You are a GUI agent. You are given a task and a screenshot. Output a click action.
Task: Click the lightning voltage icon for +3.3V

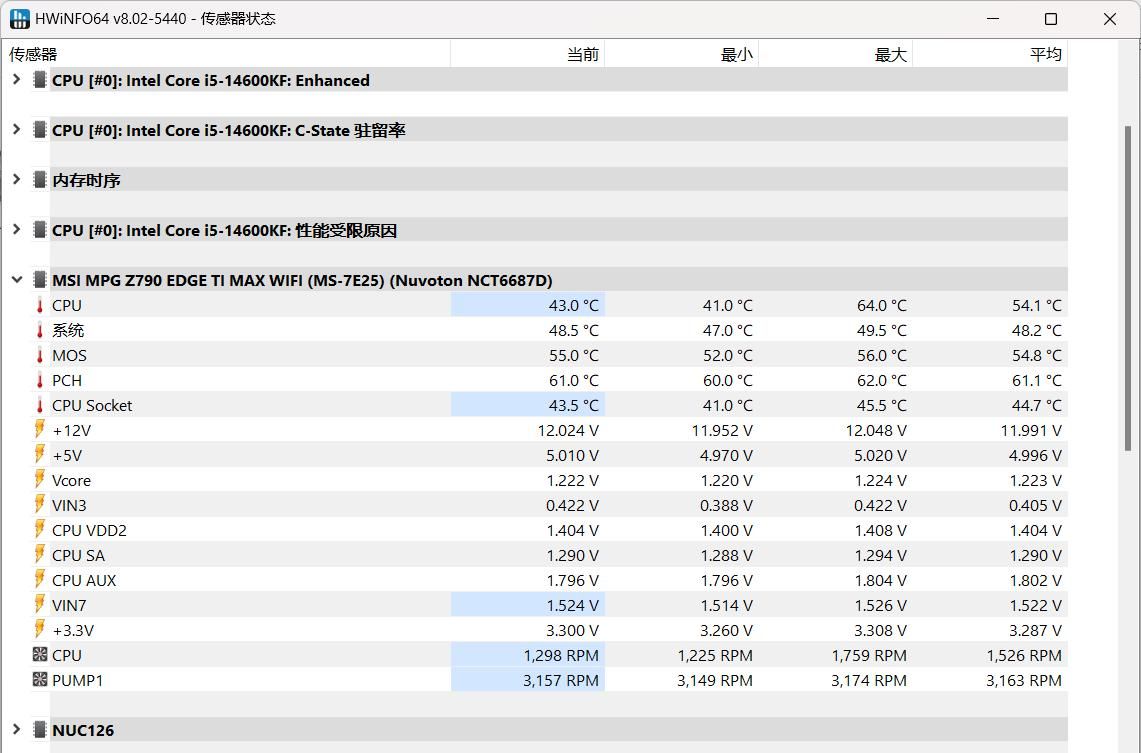tap(40, 629)
